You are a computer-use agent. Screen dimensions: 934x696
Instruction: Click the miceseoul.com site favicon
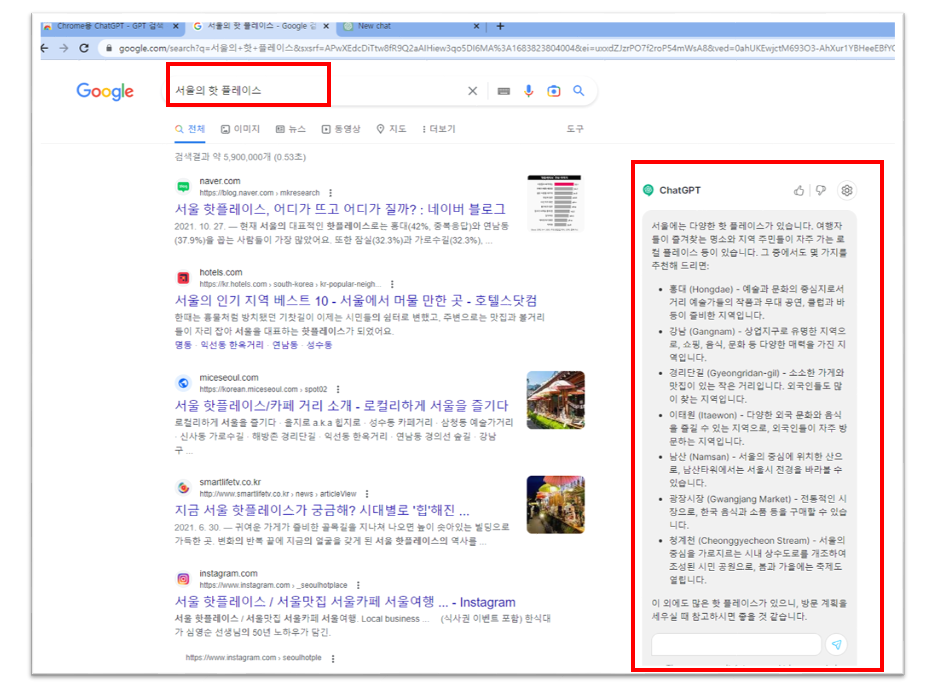coord(183,383)
